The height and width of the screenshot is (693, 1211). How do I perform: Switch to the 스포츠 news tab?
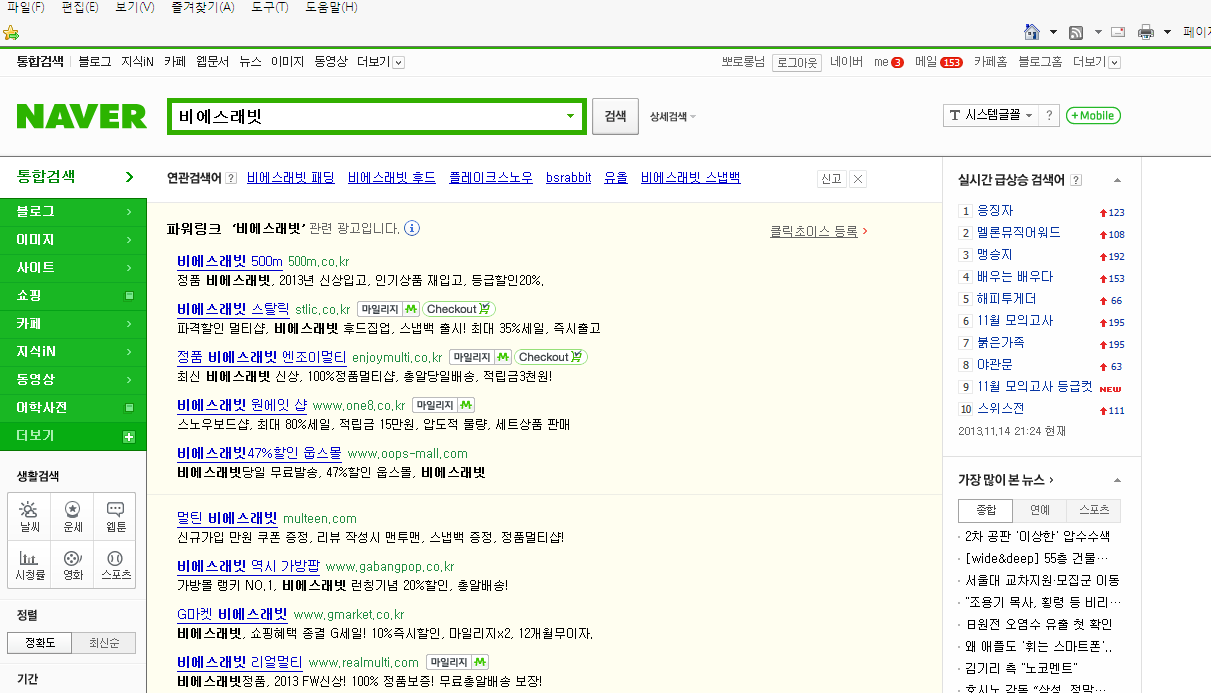click(1093, 510)
